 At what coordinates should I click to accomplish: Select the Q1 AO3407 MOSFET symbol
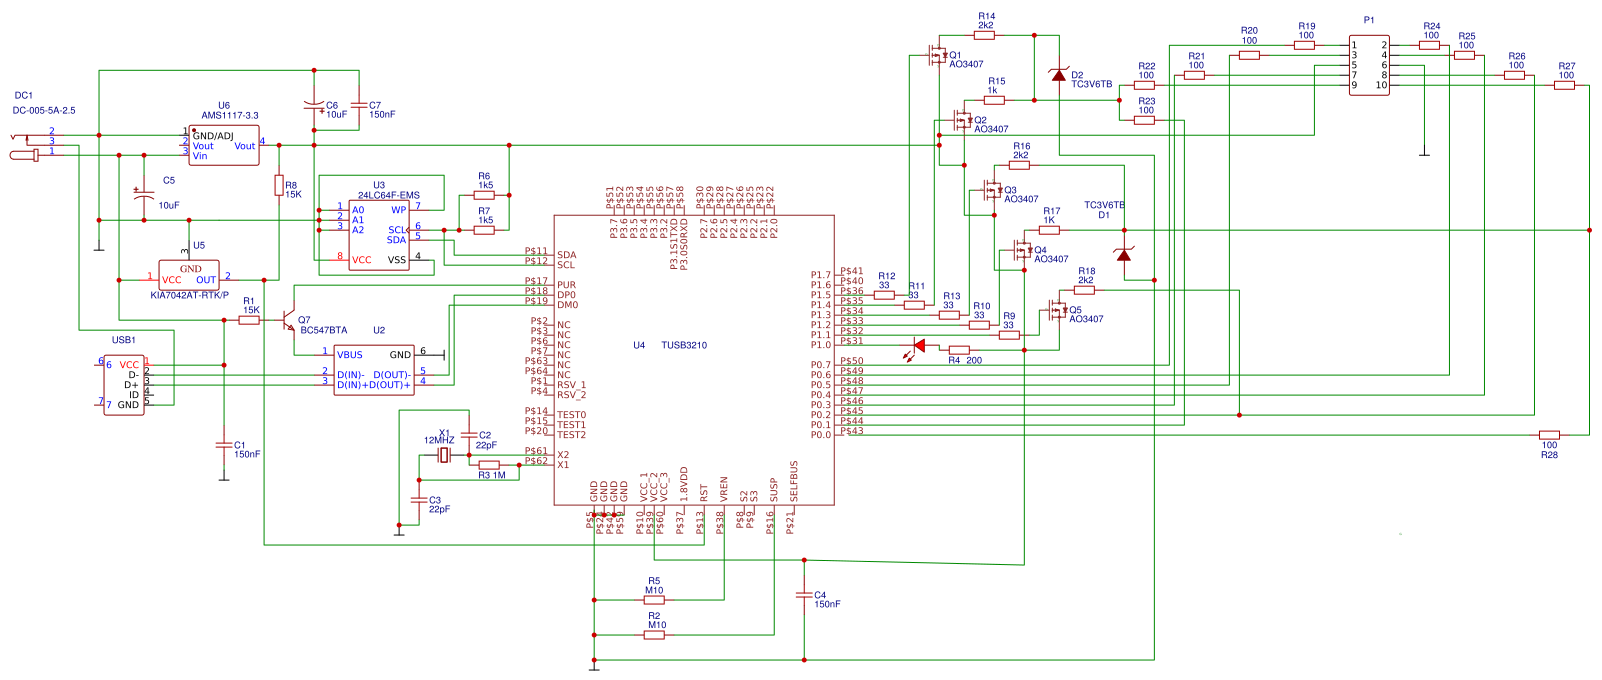coord(937,55)
